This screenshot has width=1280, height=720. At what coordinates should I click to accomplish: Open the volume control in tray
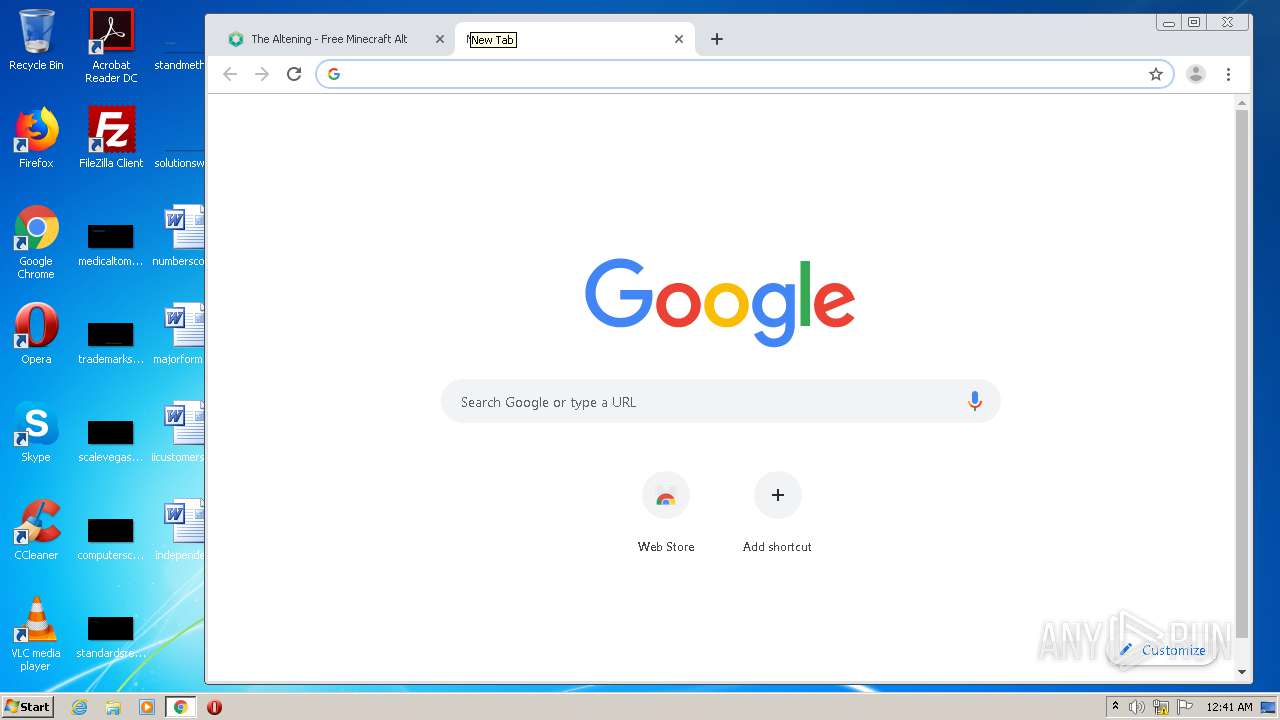point(1137,707)
